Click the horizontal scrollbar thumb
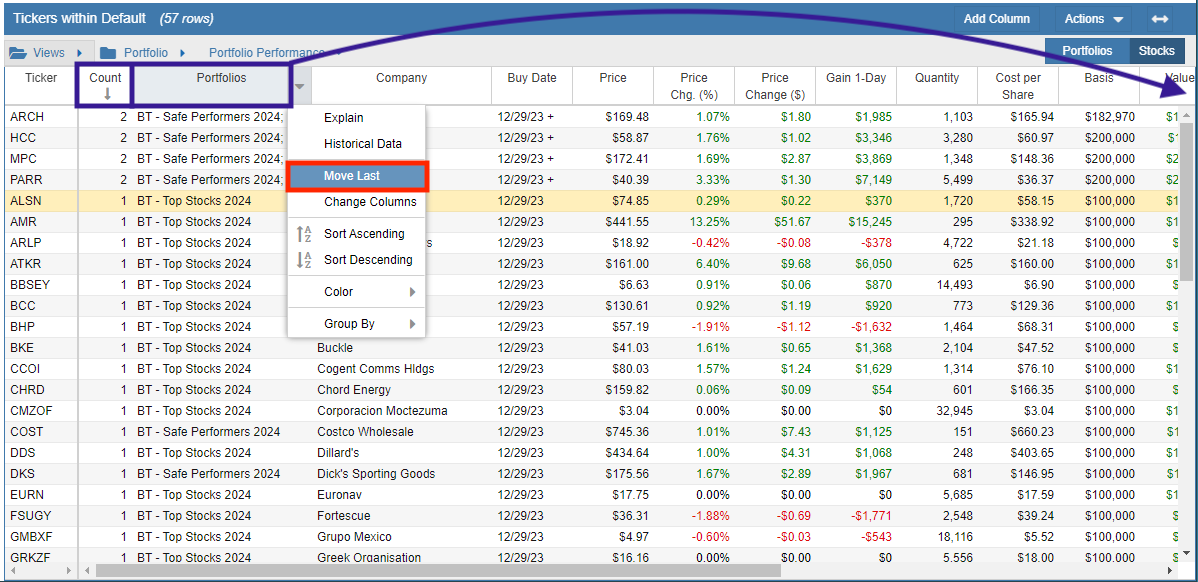Image resolution: width=1198 pixels, height=582 pixels. (439, 571)
